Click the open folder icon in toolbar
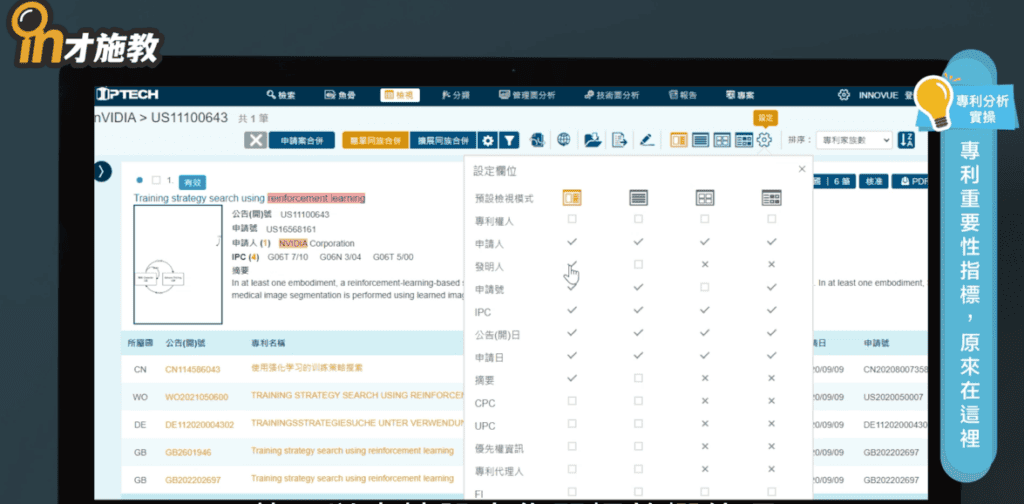This screenshot has height=504, width=1024. tap(592, 140)
